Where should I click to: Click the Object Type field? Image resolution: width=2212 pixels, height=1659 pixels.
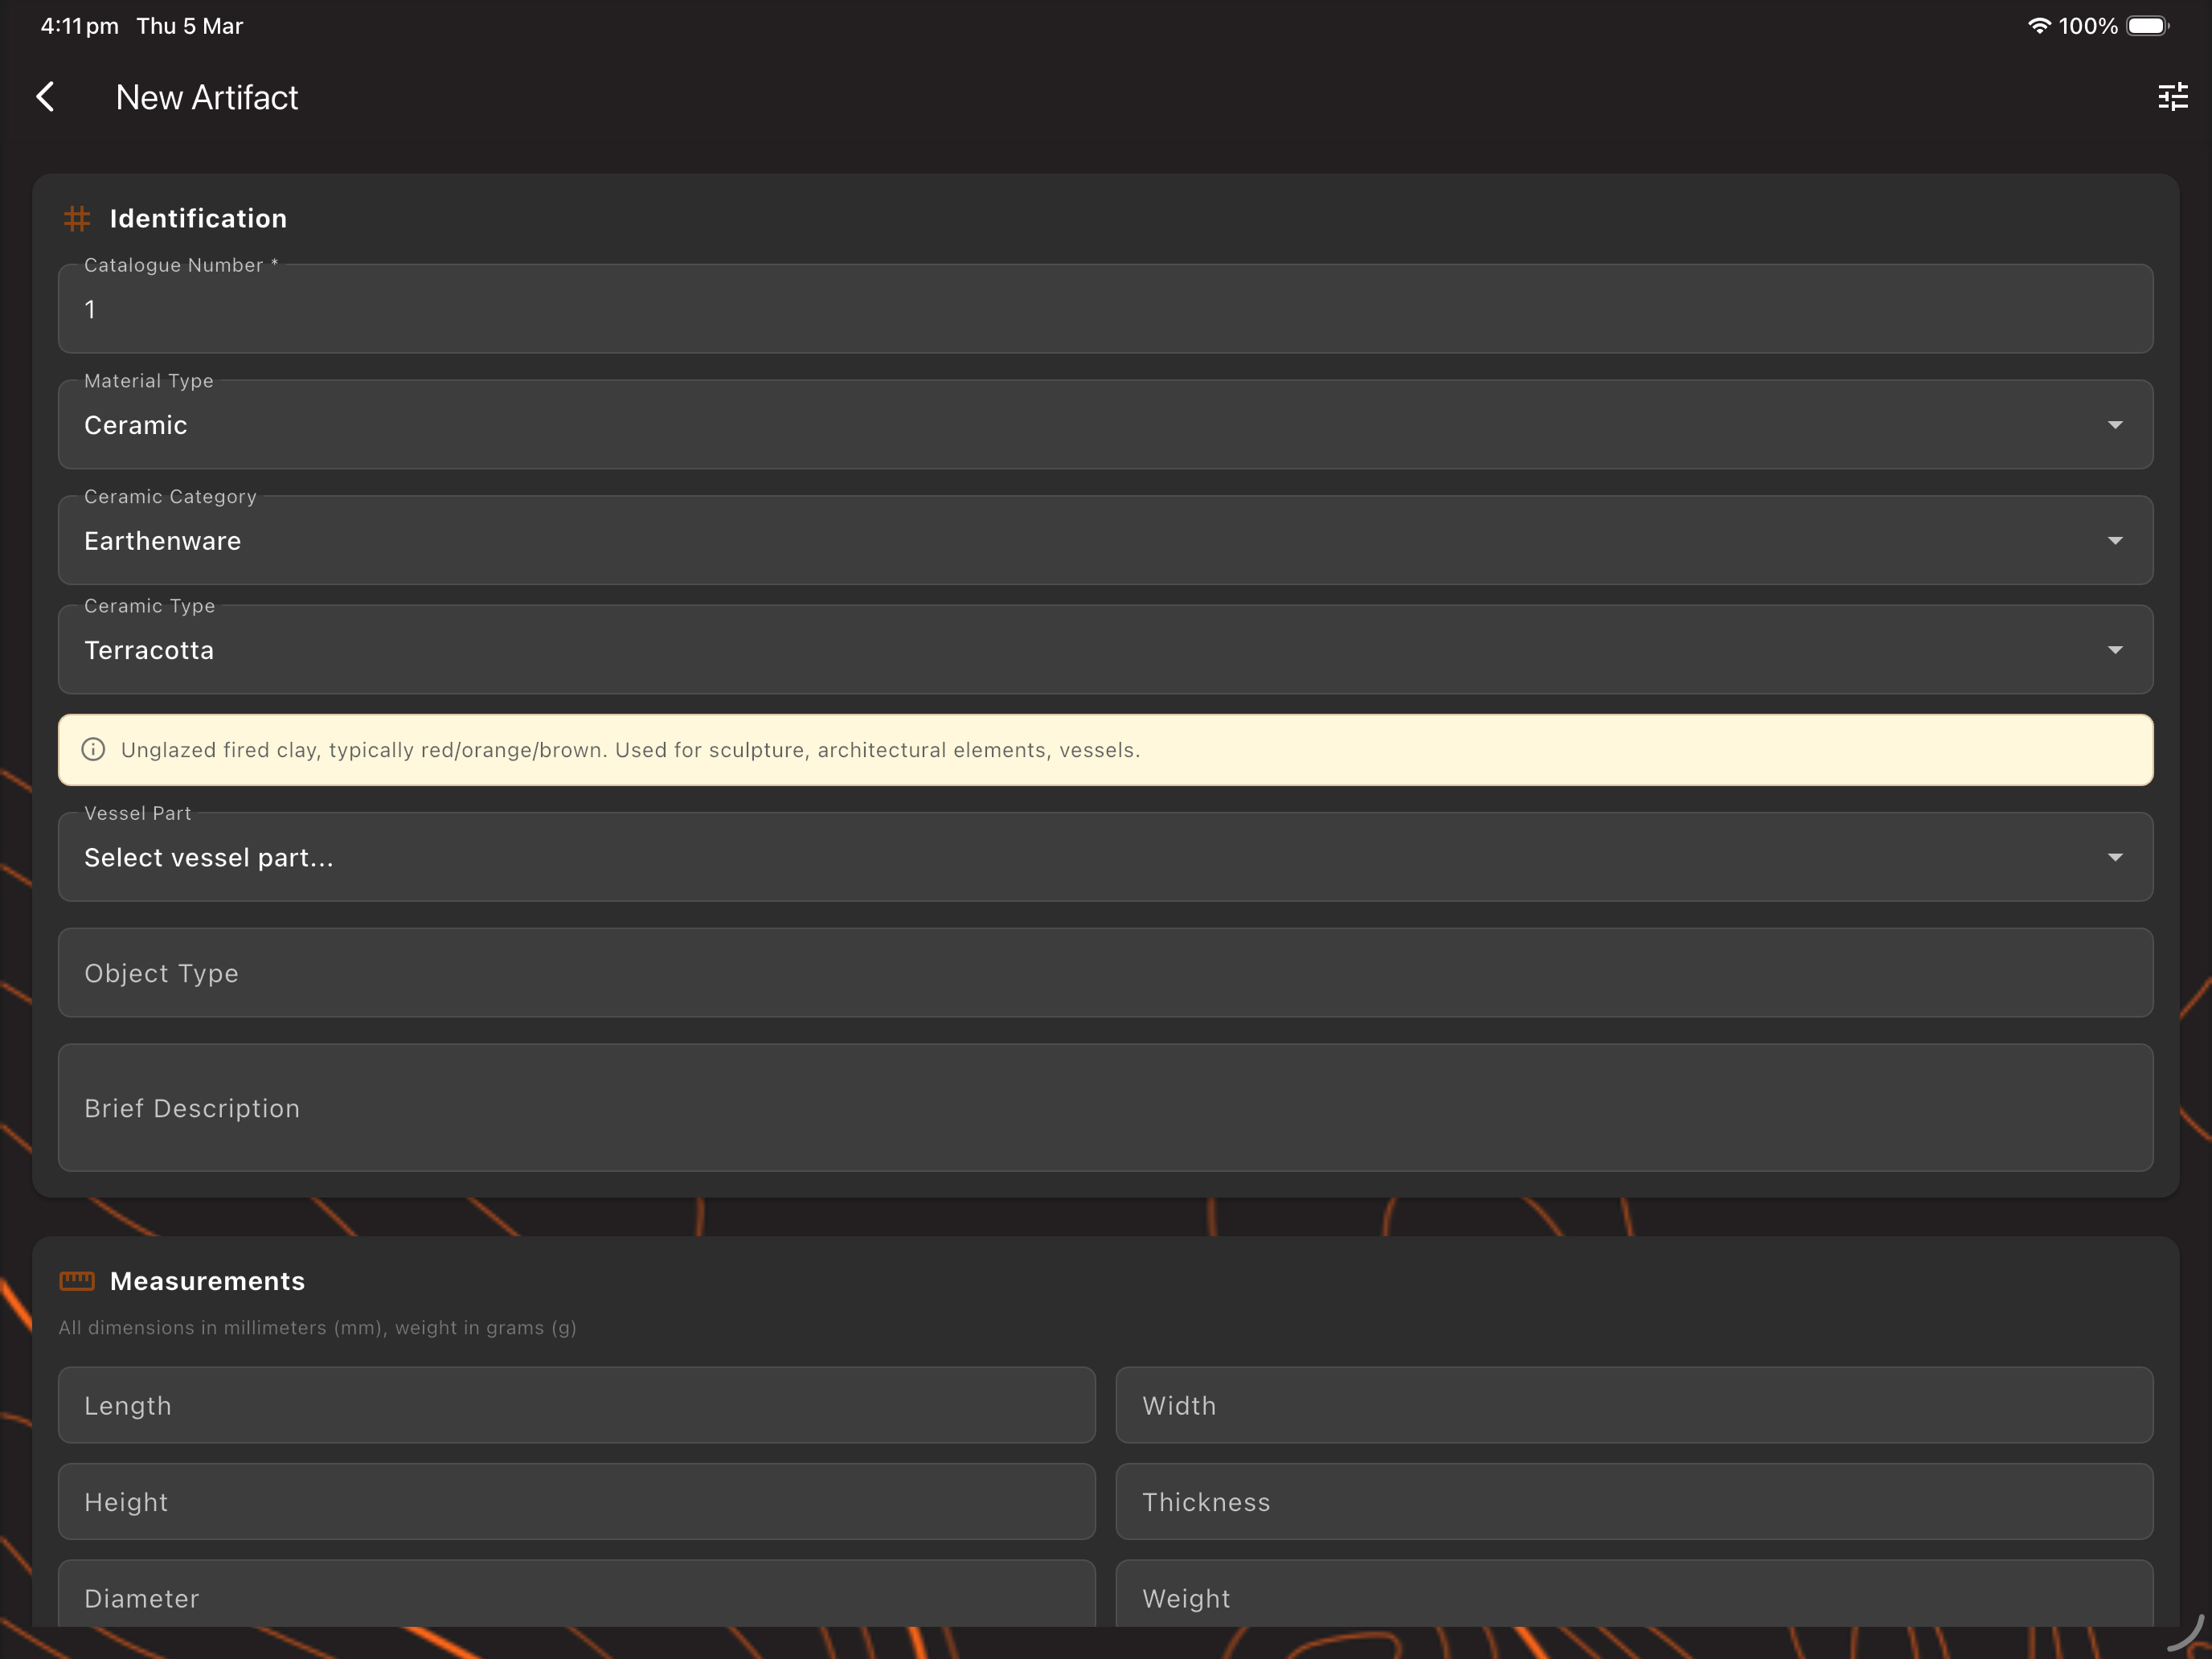pyautogui.click(x=1100, y=972)
